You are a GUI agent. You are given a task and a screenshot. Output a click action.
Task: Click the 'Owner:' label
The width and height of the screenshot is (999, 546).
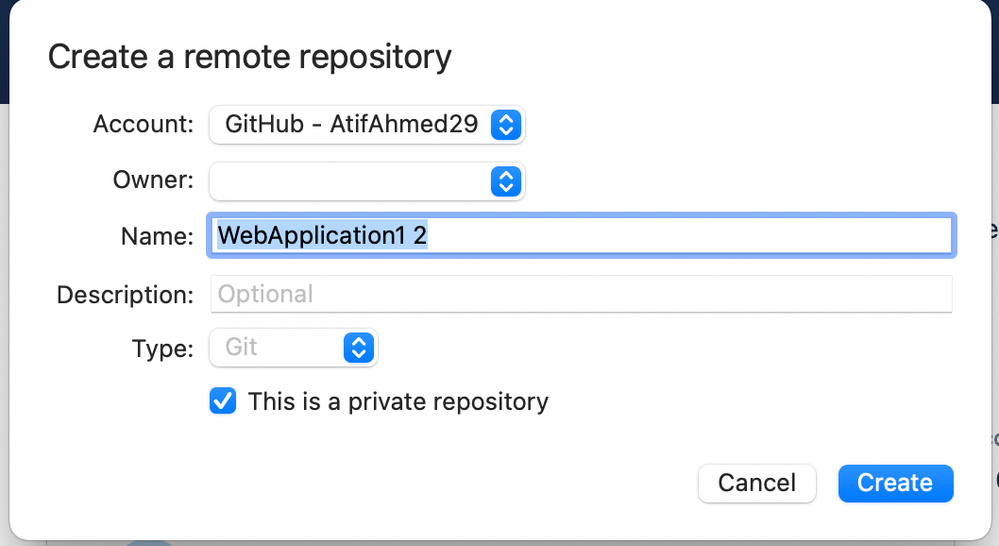click(153, 180)
